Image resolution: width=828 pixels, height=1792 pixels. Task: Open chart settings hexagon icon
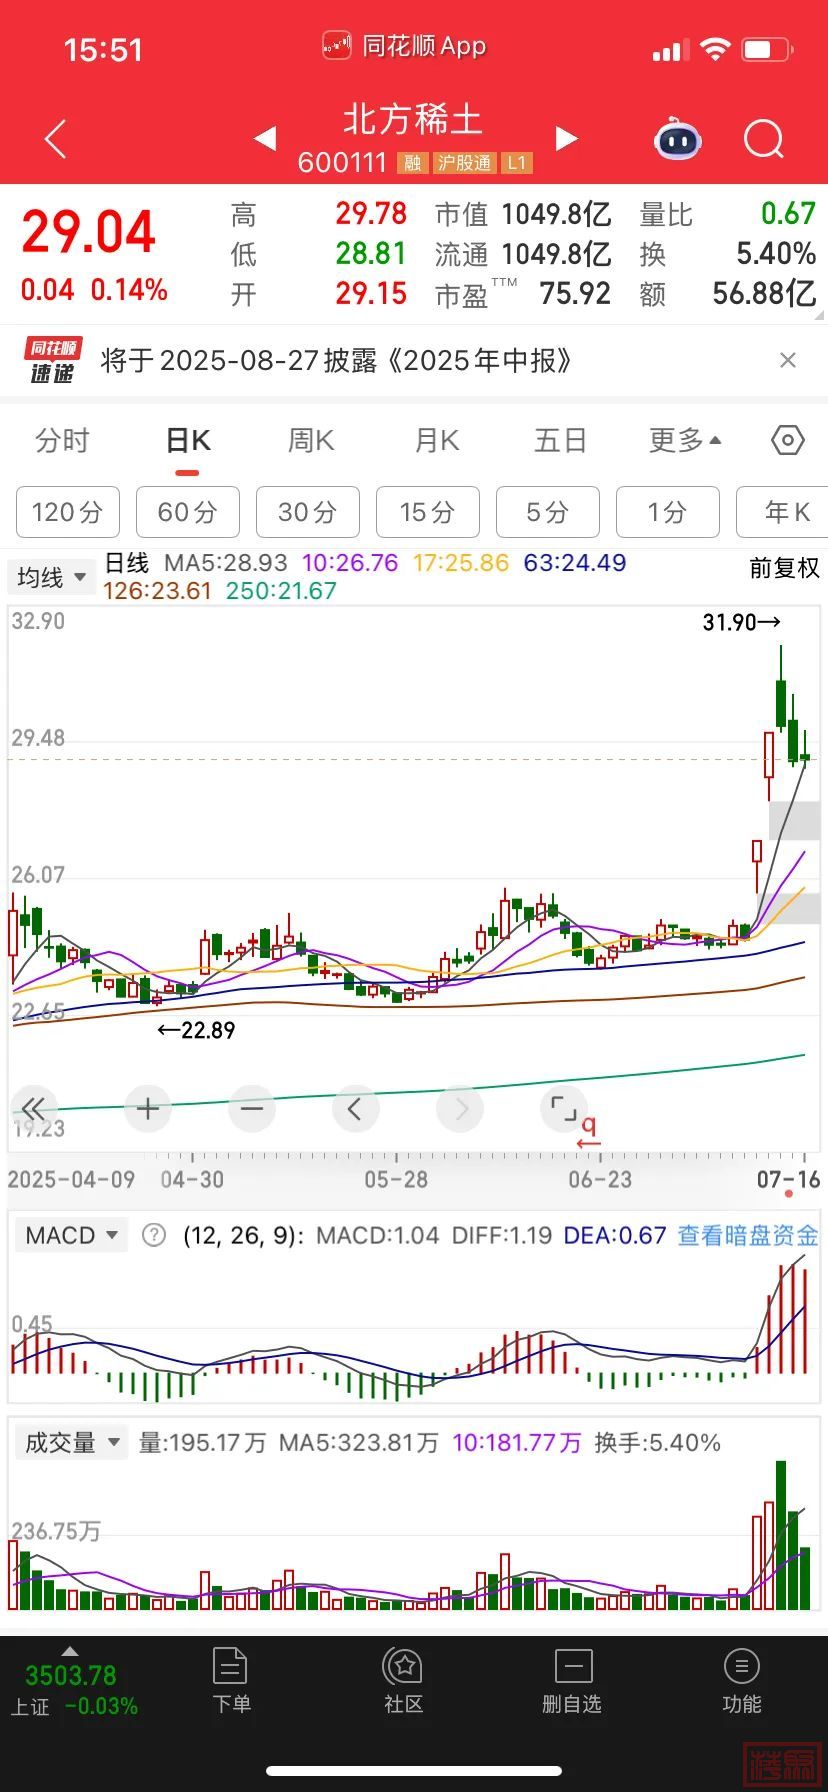click(x=788, y=440)
